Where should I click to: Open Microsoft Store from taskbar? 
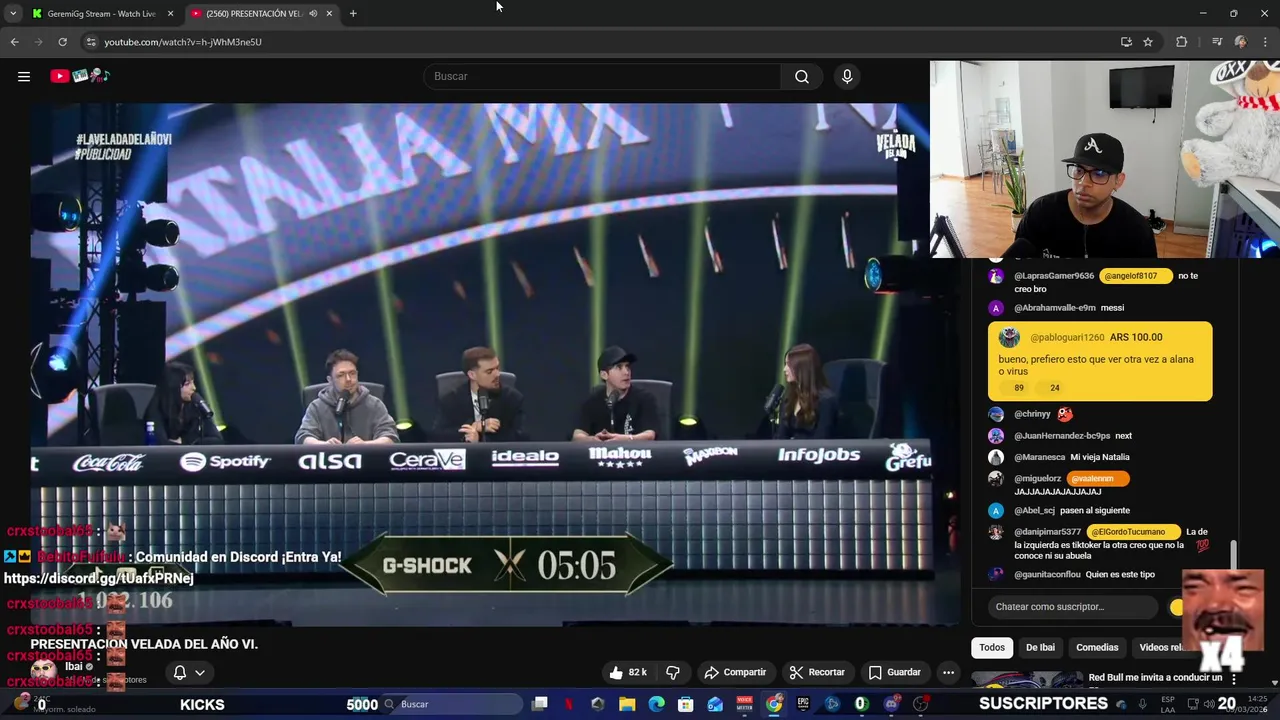click(686, 704)
